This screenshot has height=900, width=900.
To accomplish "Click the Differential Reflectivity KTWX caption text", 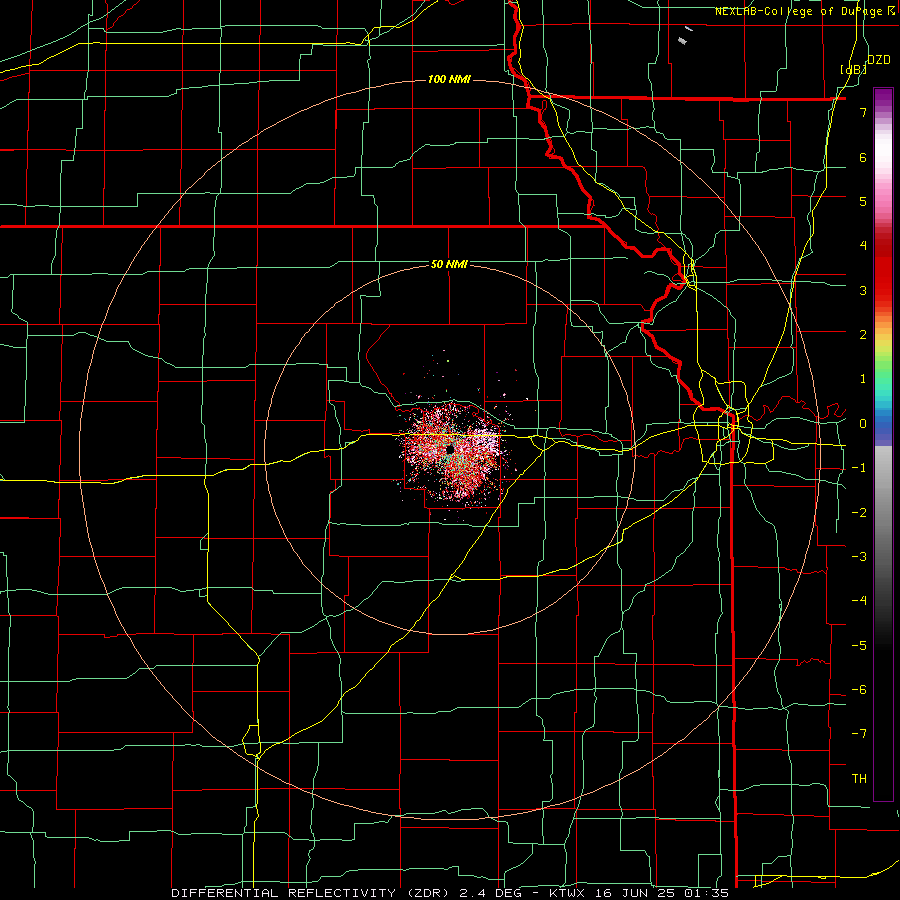I will click(x=450, y=893).
